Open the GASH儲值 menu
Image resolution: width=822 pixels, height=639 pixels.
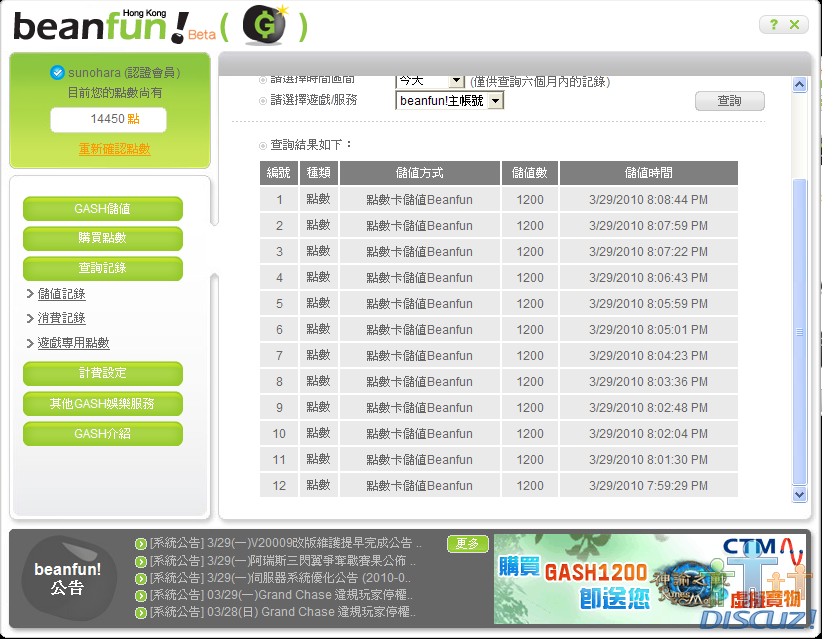pyautogui.click(x=103, y=209)
